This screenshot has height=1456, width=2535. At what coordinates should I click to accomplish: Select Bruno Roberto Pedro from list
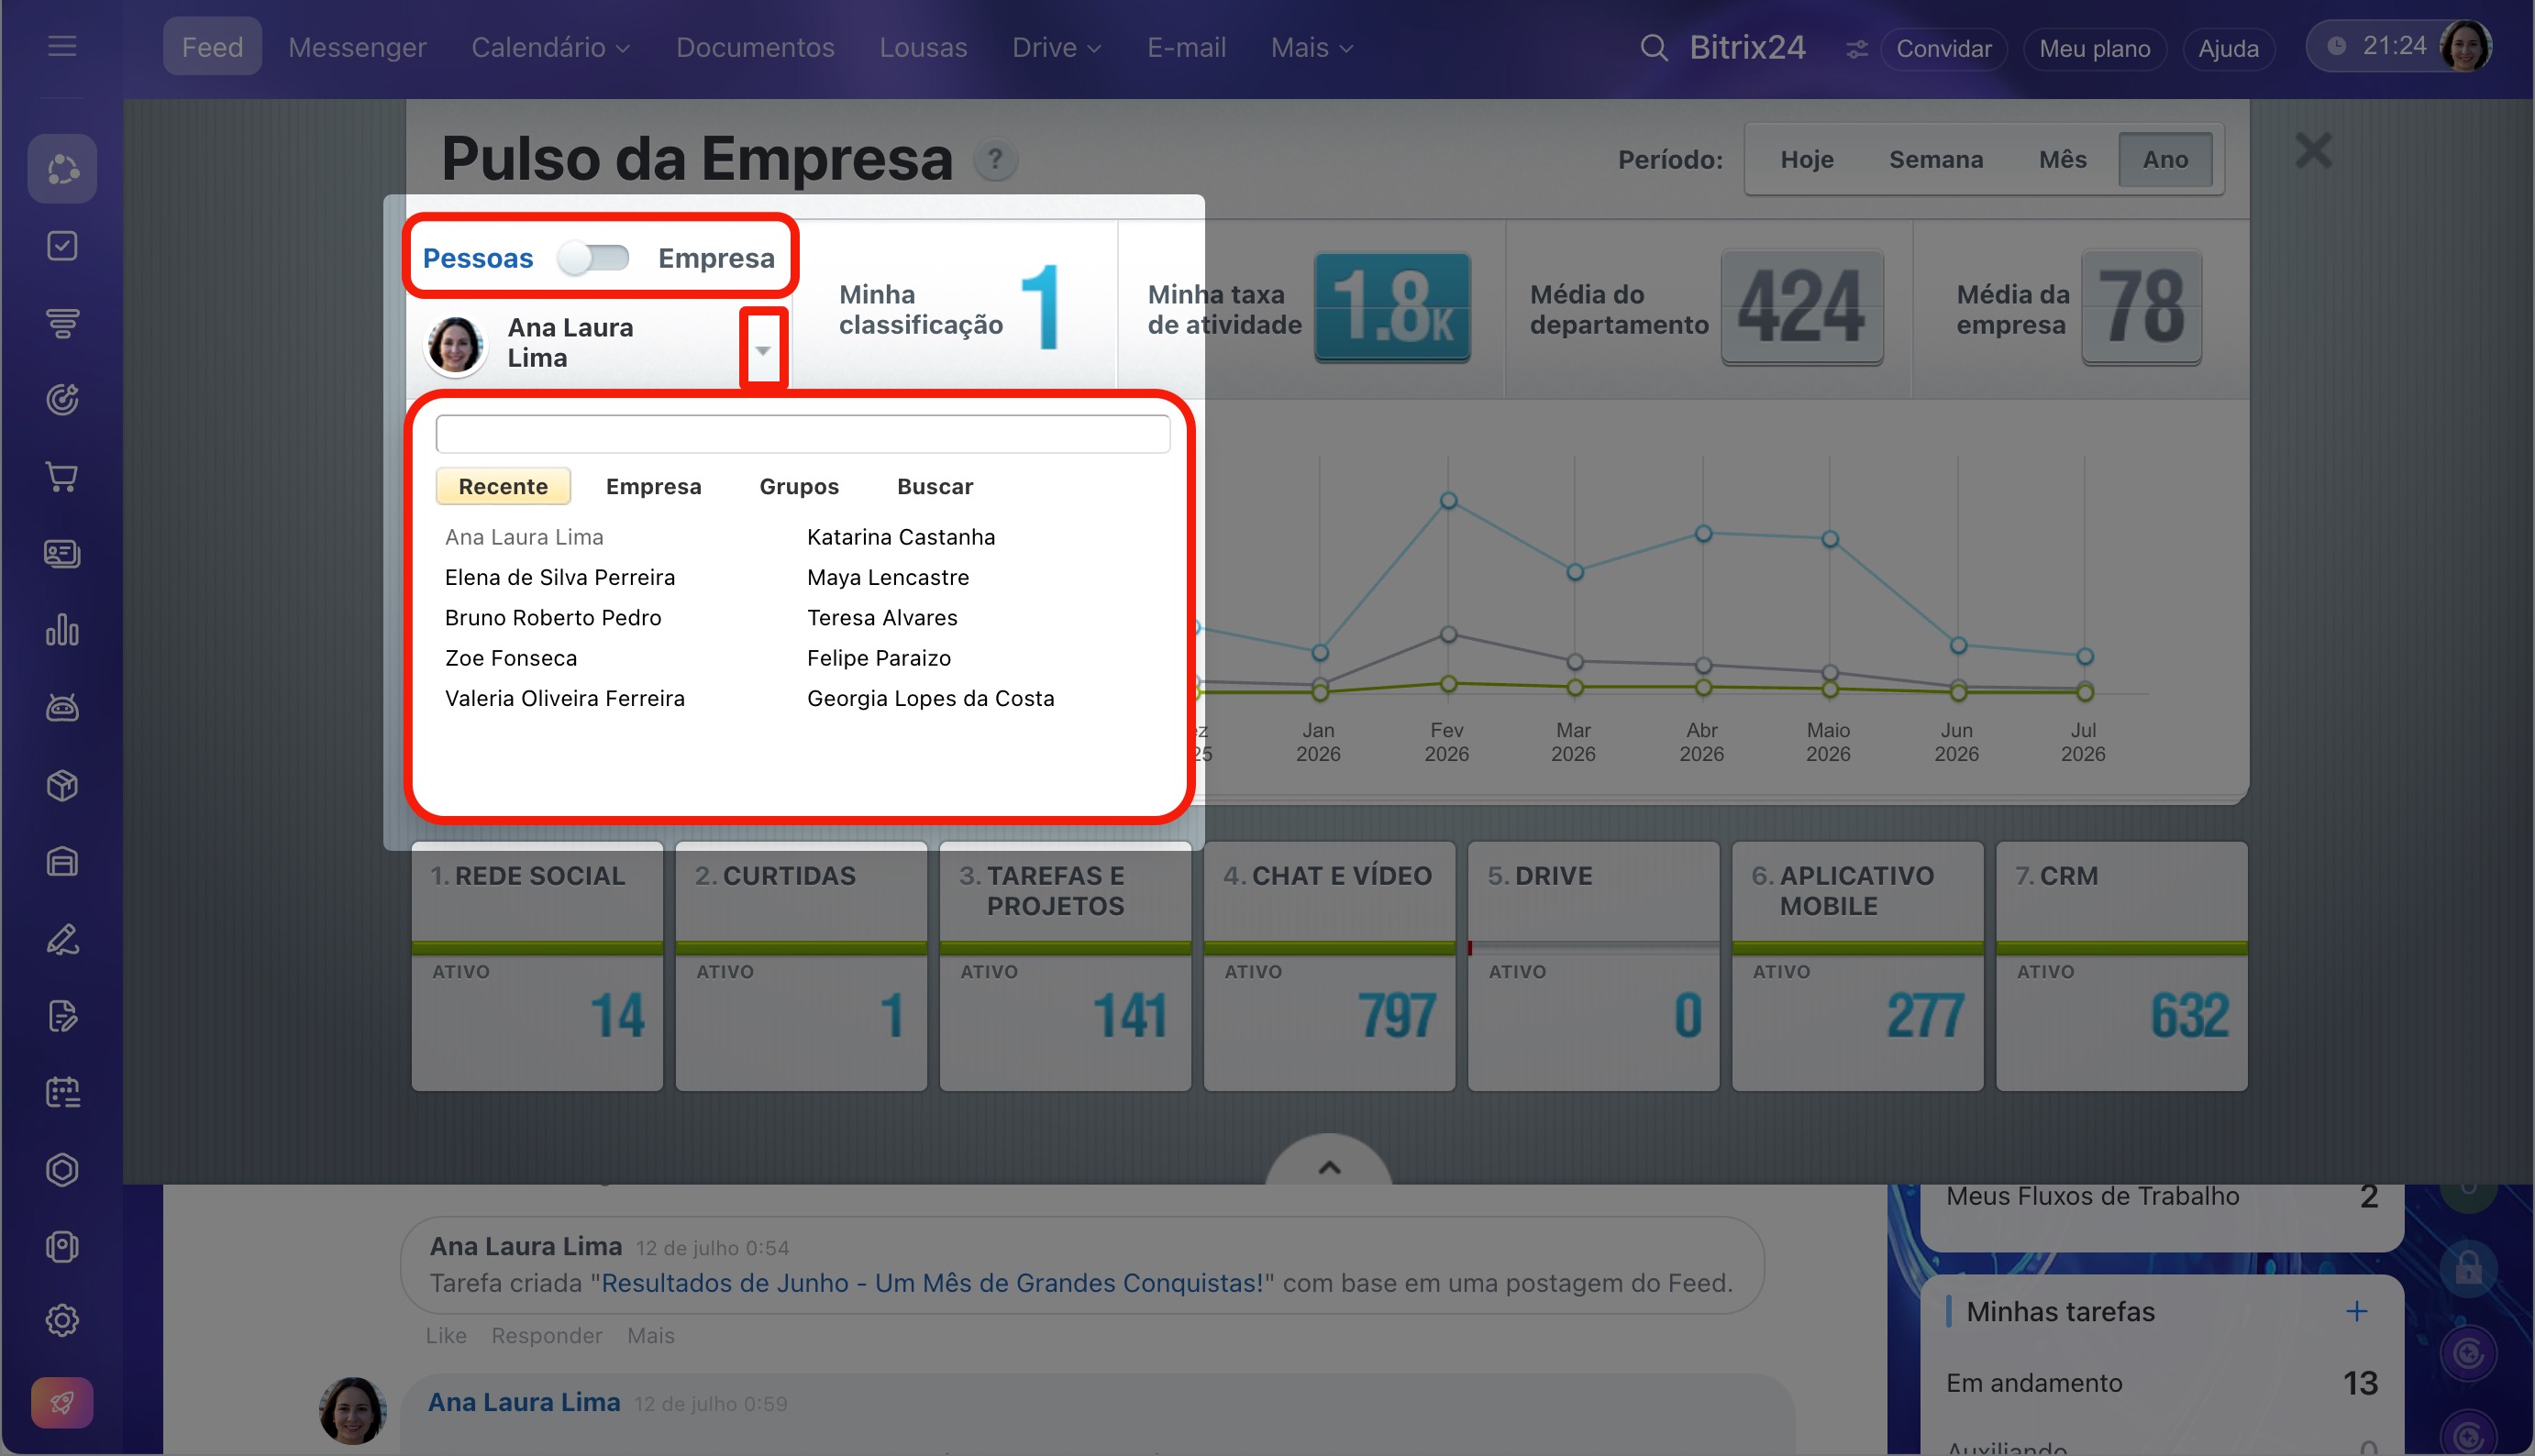pos(553,617)
